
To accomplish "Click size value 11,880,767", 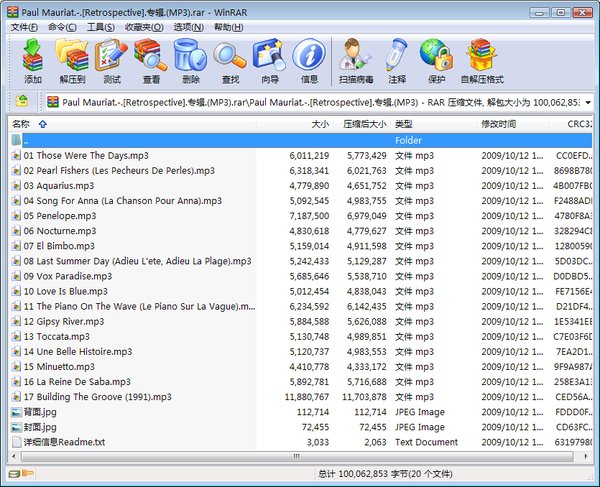I will [307, 397].
